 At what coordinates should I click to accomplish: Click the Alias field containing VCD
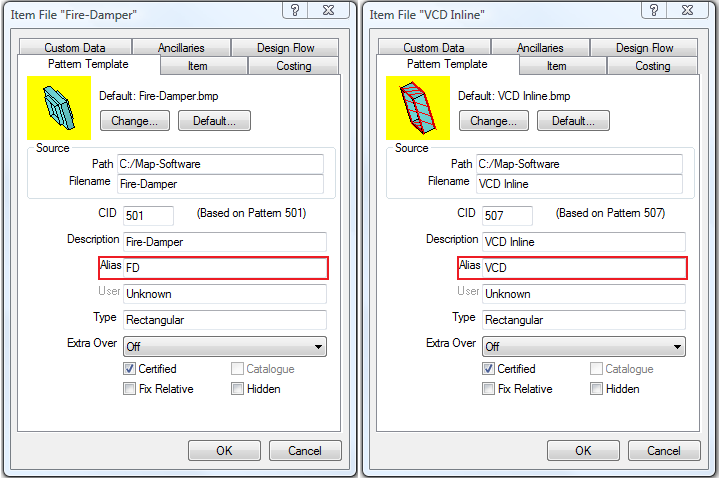584,268
